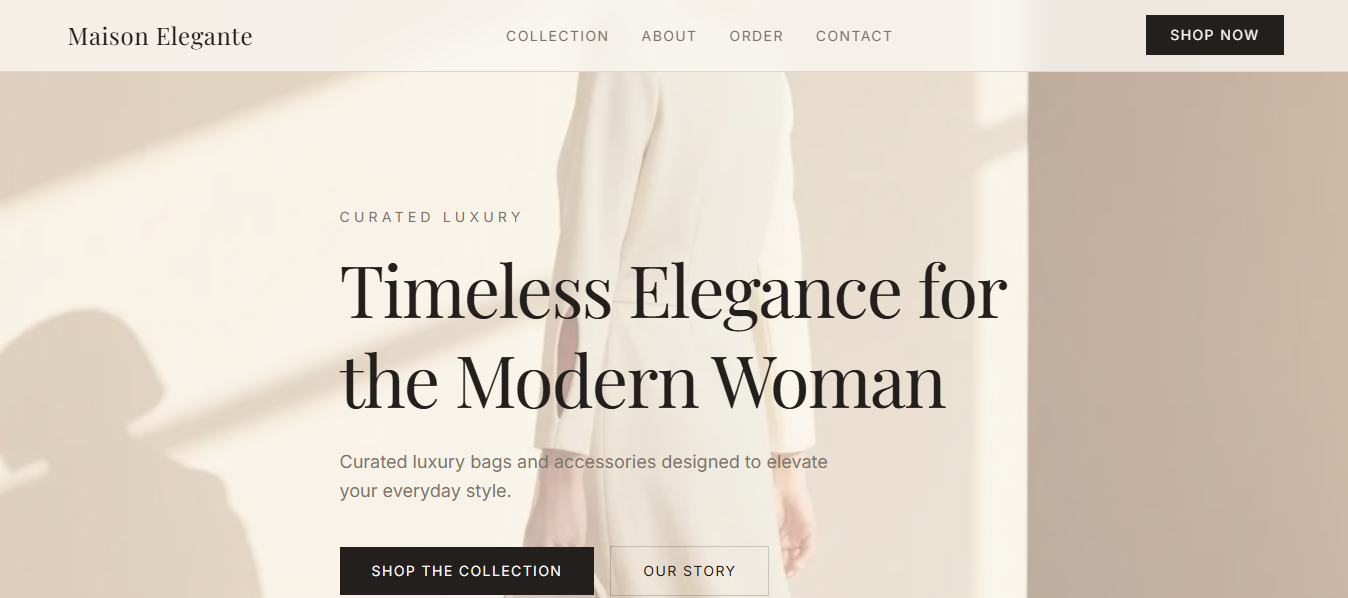Return home using the site logo

coord(159,36)
